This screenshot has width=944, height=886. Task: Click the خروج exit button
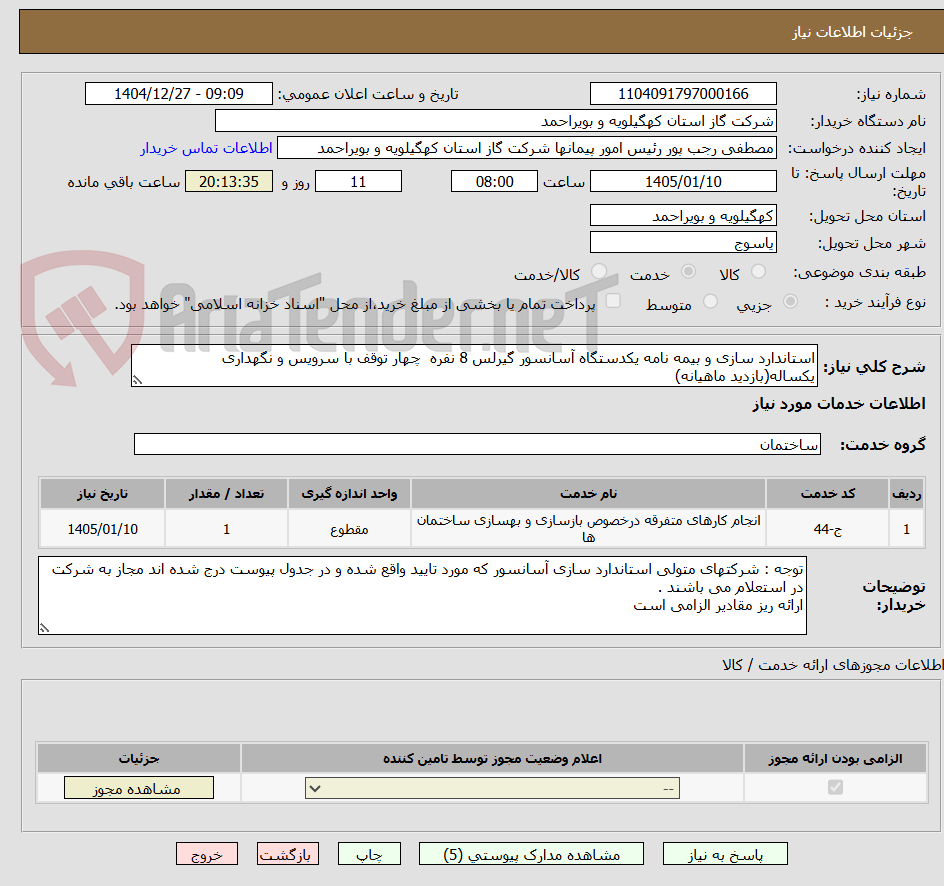[206, 854]
